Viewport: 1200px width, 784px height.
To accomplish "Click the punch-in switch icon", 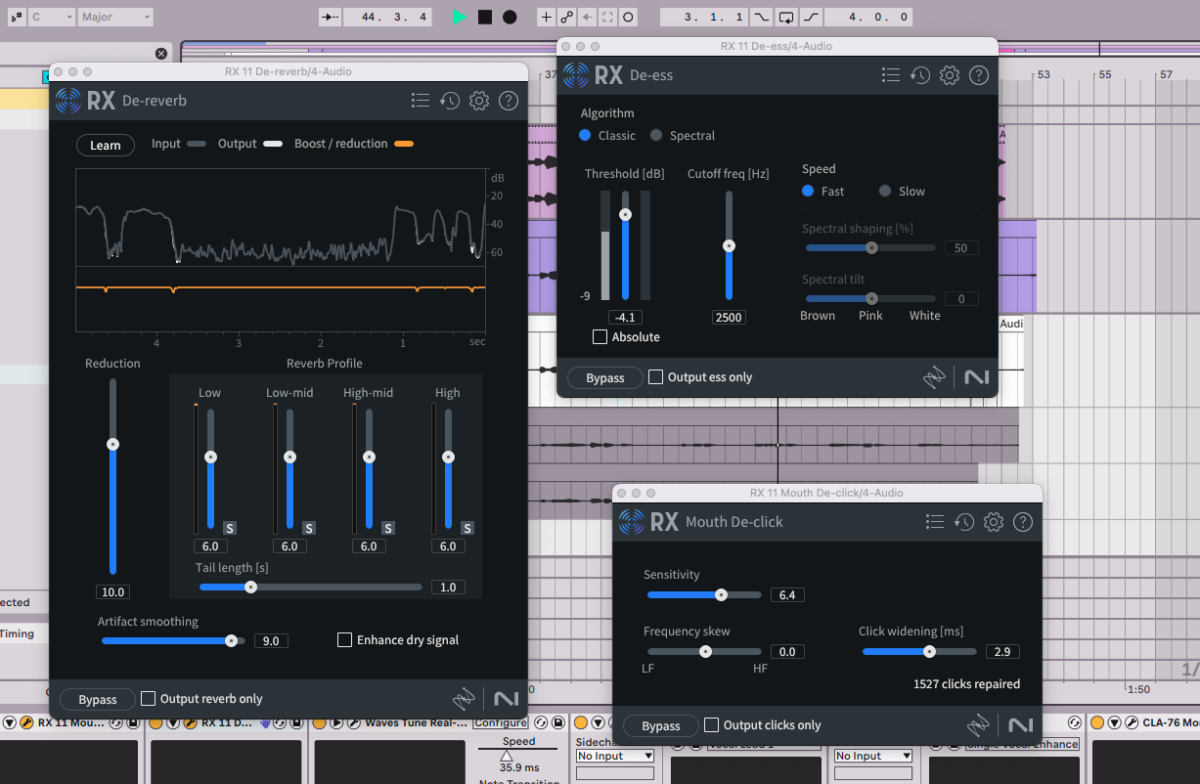I will [x=763, y=17].
